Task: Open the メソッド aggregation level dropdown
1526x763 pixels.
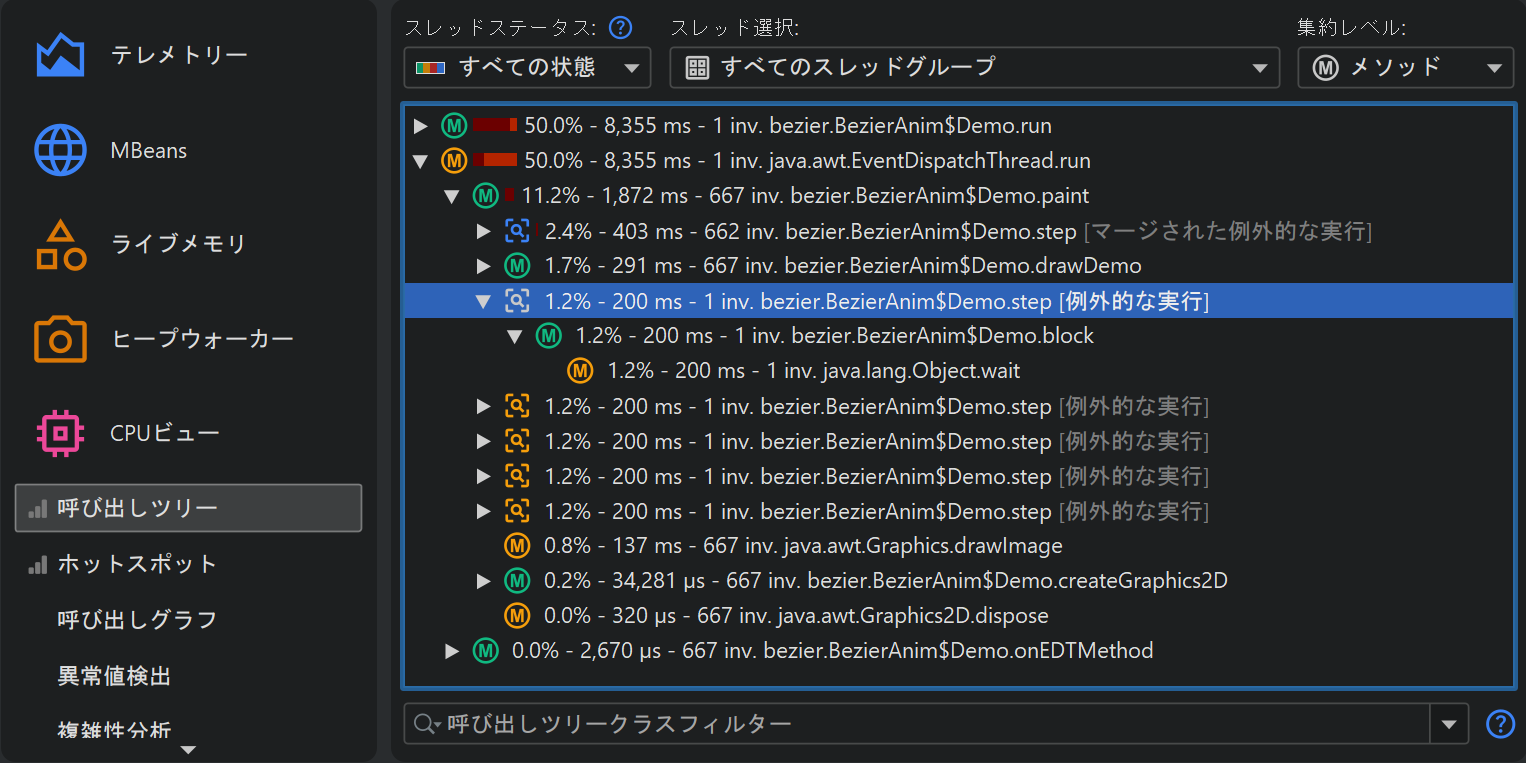Action: pyautogui.click(x=1405, y=68)
